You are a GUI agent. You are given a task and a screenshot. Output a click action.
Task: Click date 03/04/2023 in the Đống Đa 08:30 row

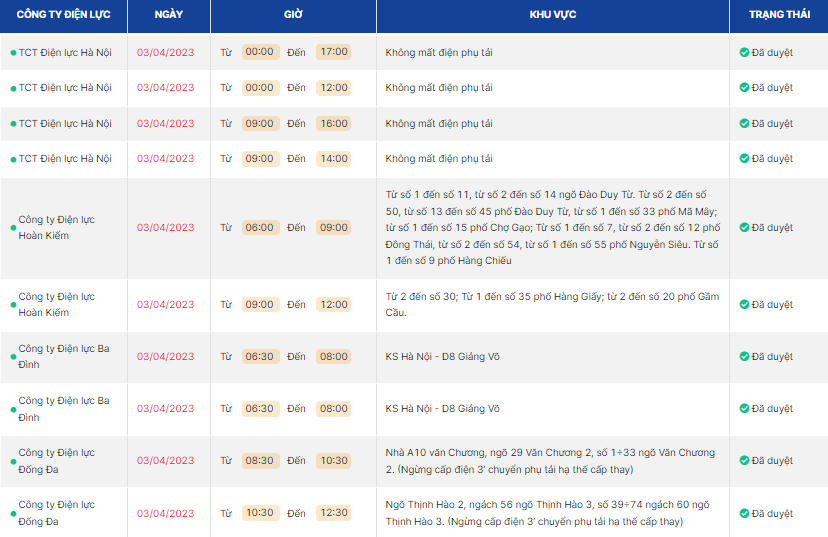(x=165, y=460)
